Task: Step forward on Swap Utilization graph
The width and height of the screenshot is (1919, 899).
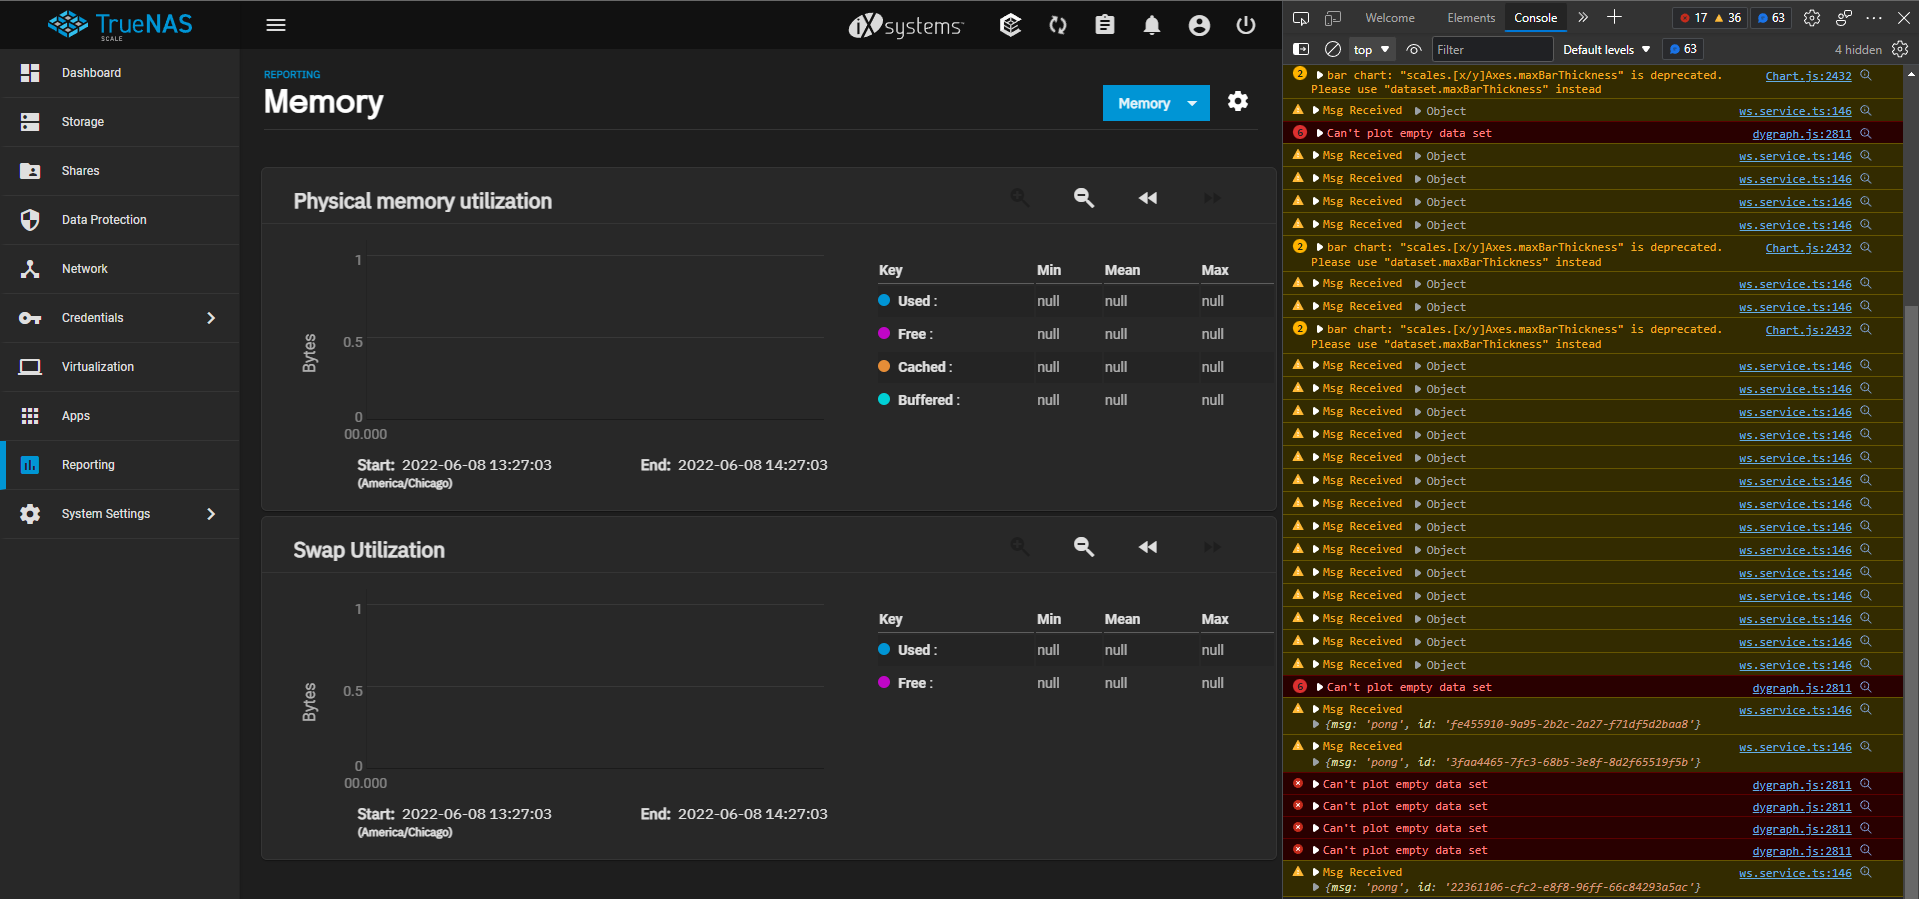Action: 1212,547
